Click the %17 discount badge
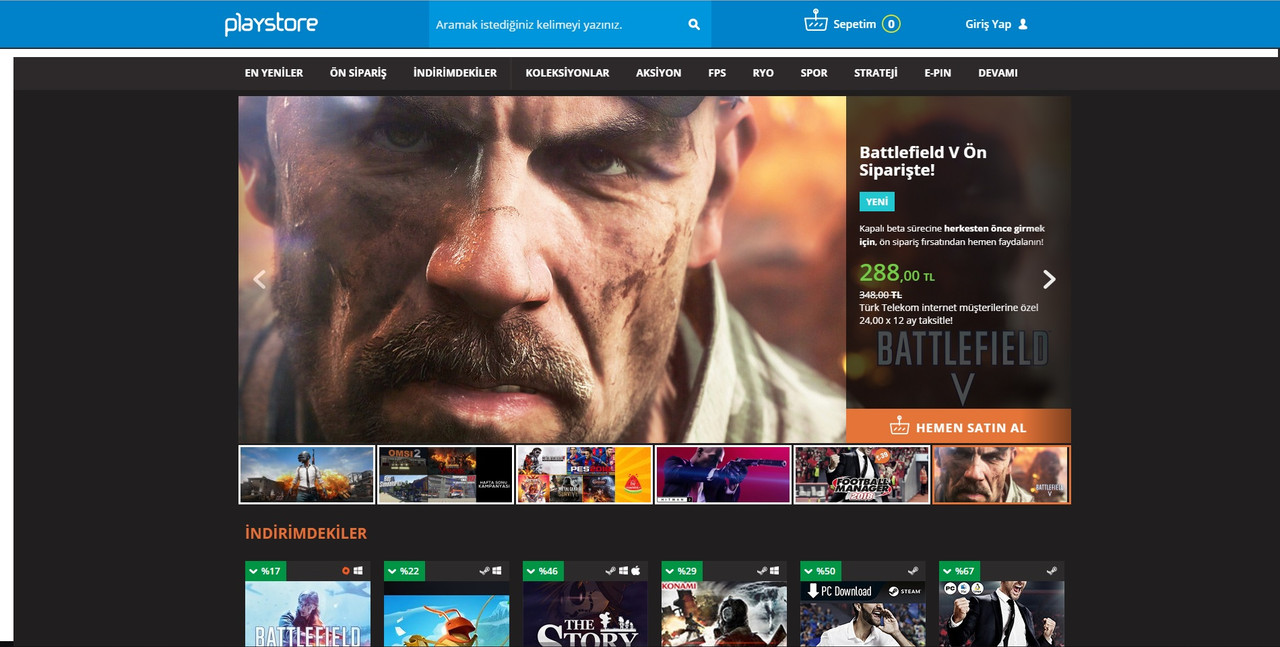Viewport: 1280px width, 647px height. click(266, 571)
